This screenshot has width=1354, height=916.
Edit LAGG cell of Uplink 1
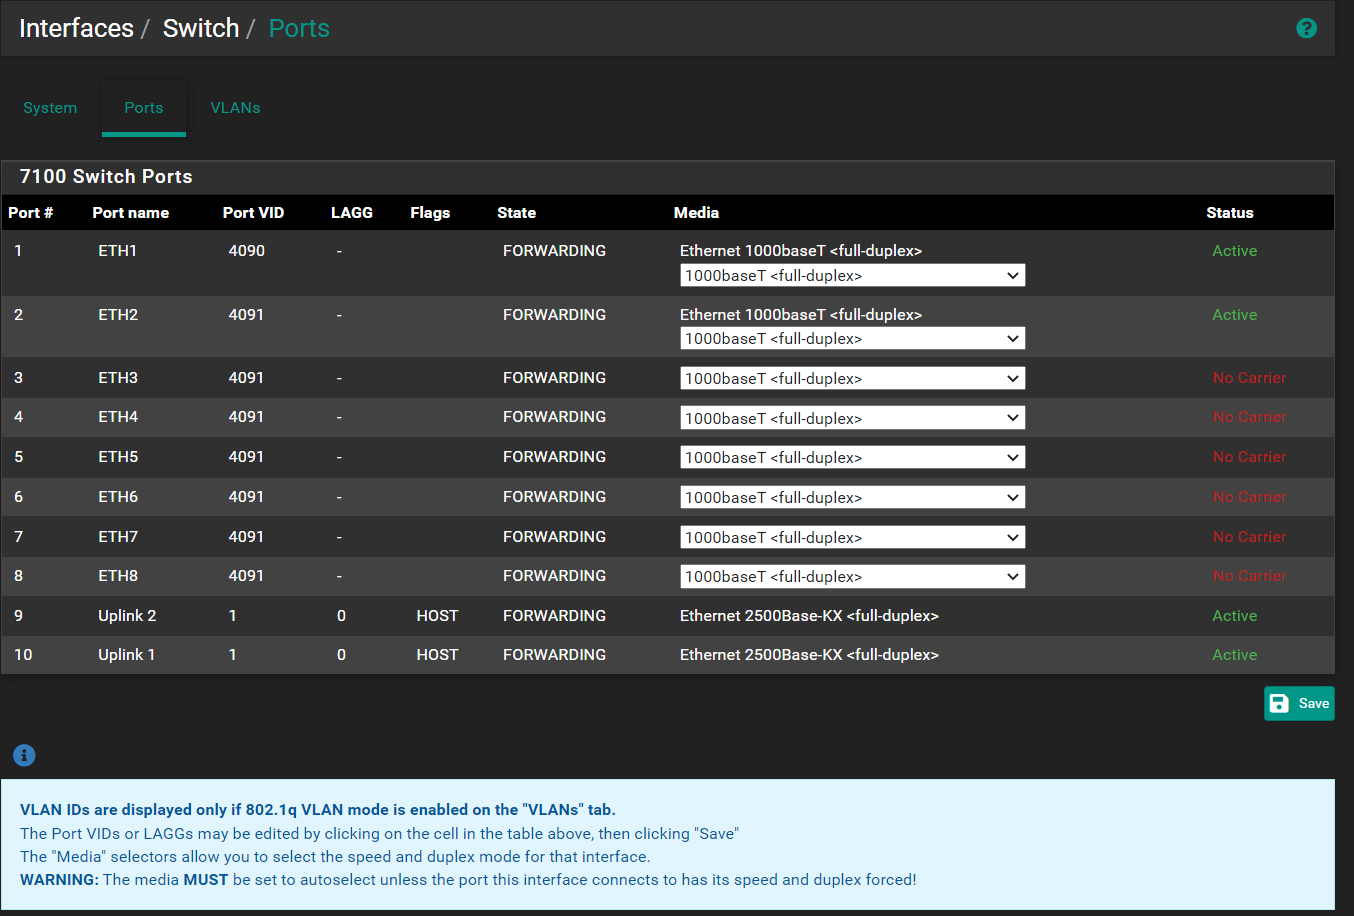[x=341, y=655]
